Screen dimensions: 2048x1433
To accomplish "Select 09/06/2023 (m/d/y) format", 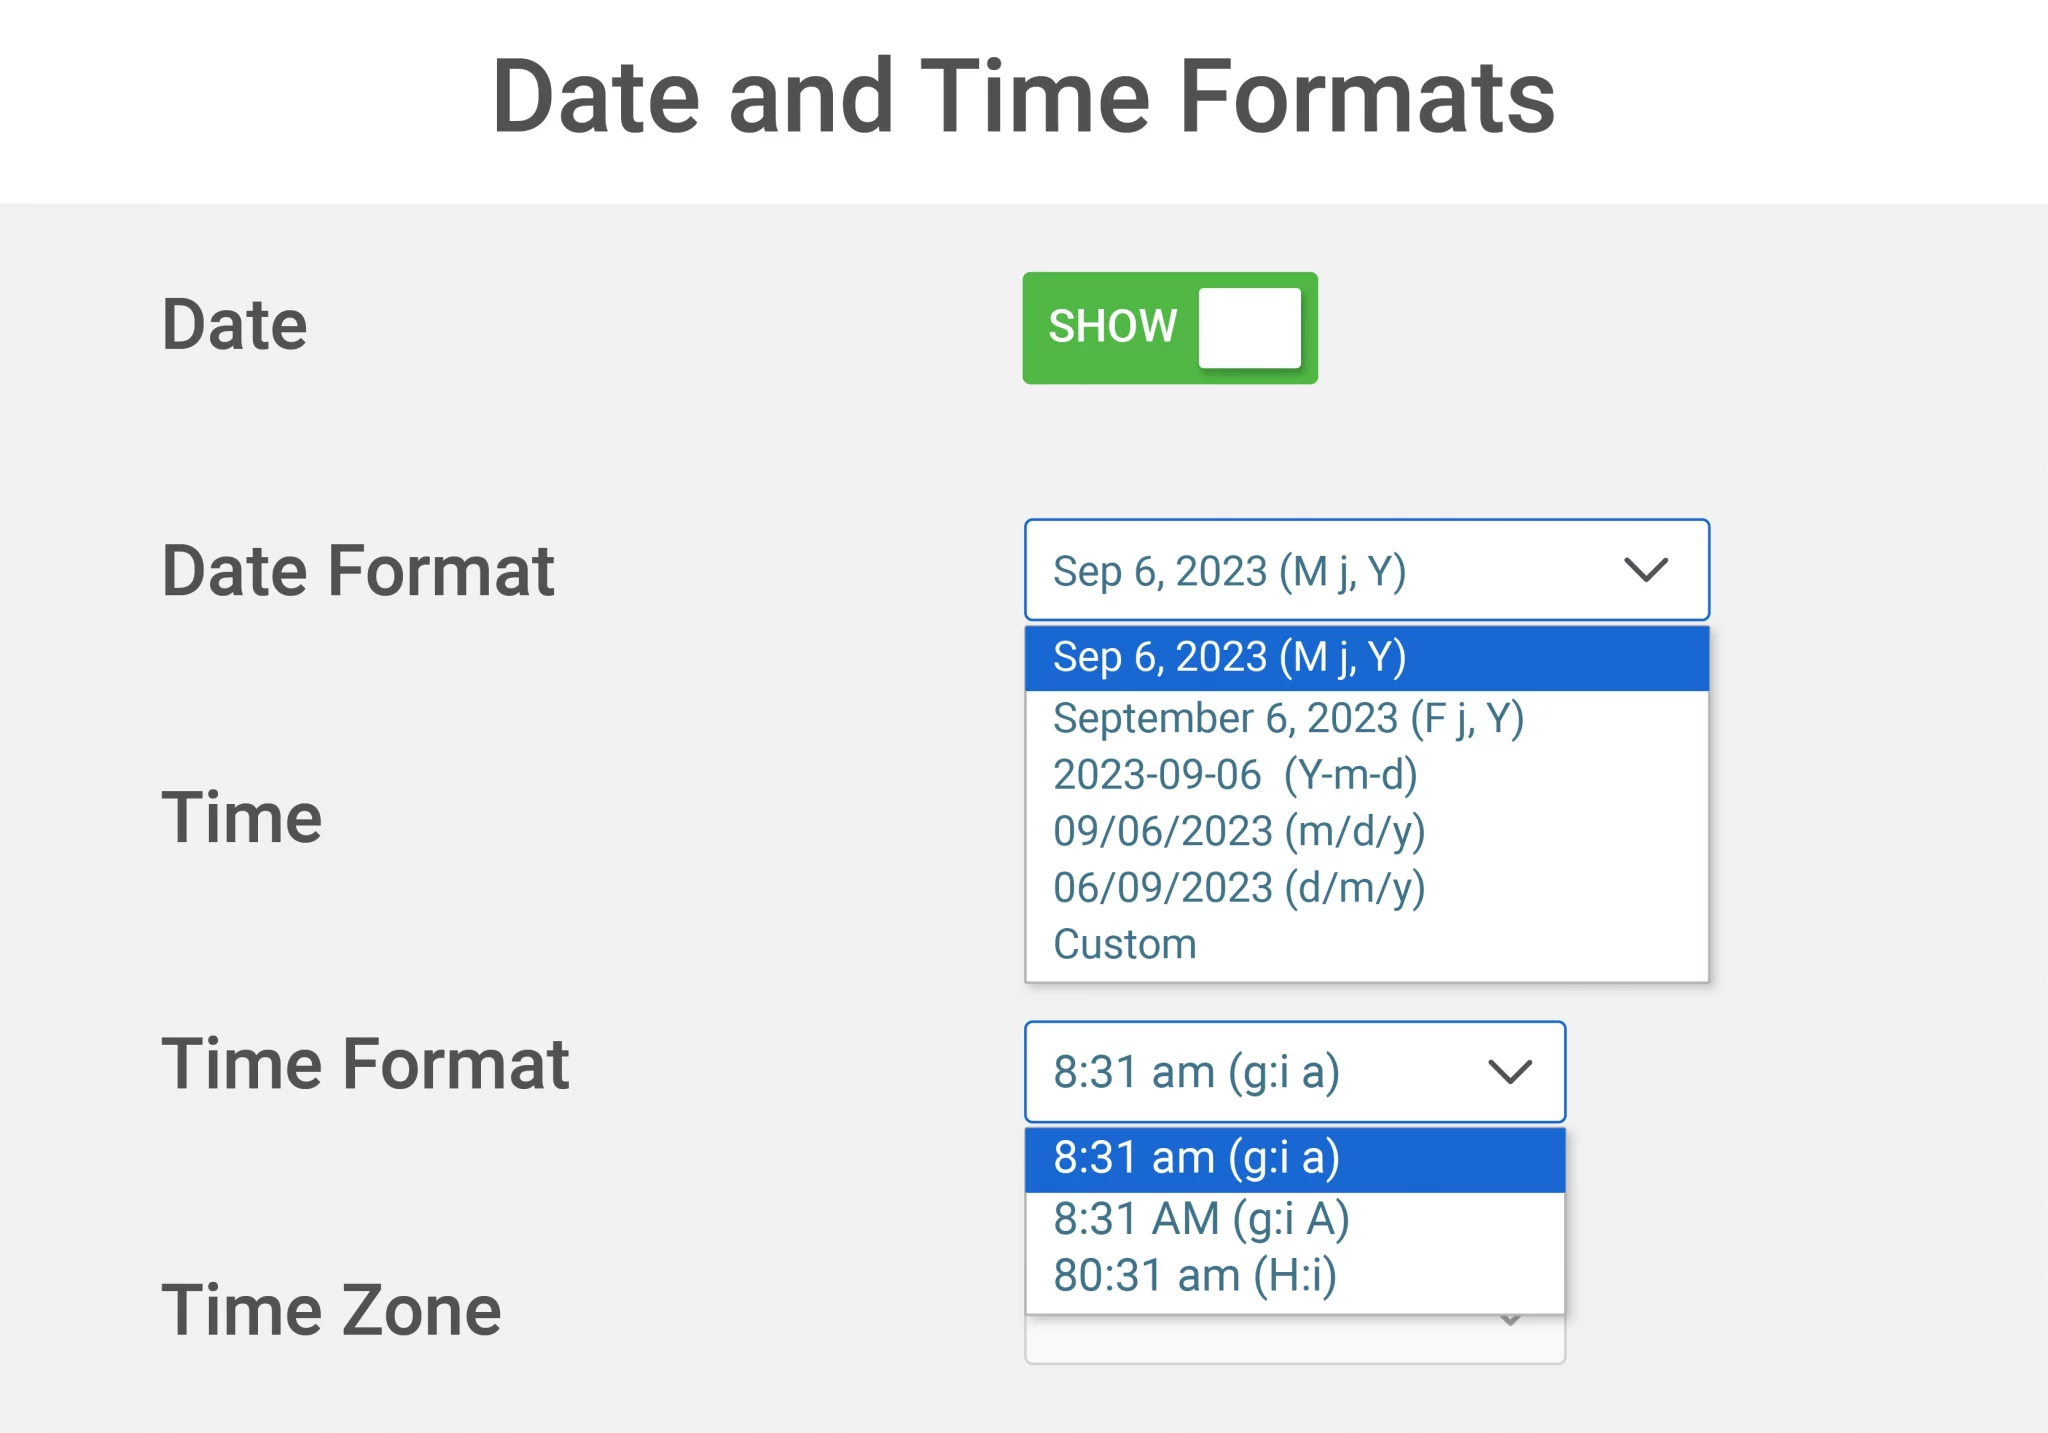I will point(1366,831).
